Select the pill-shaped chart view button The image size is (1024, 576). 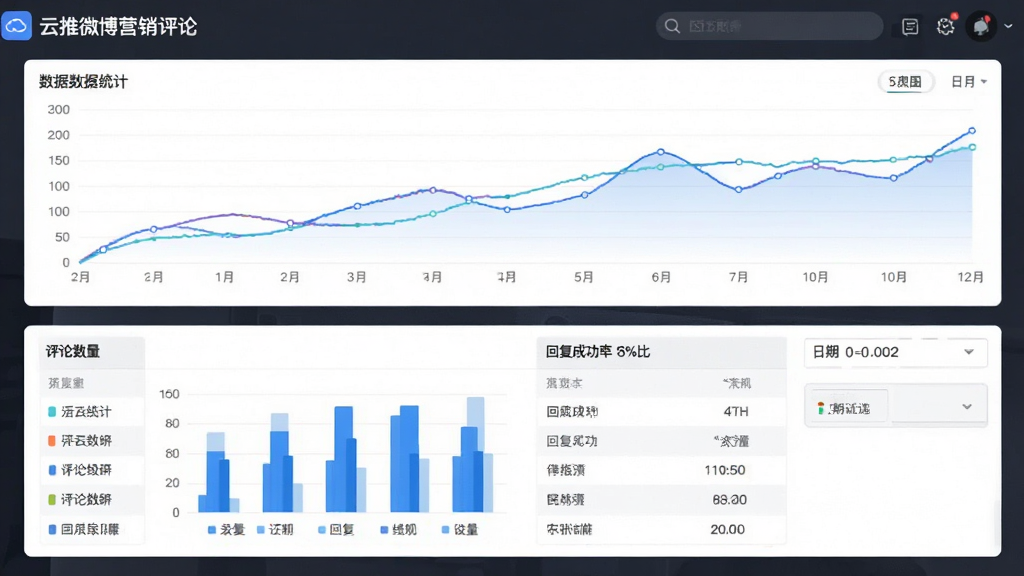[905, 82]
